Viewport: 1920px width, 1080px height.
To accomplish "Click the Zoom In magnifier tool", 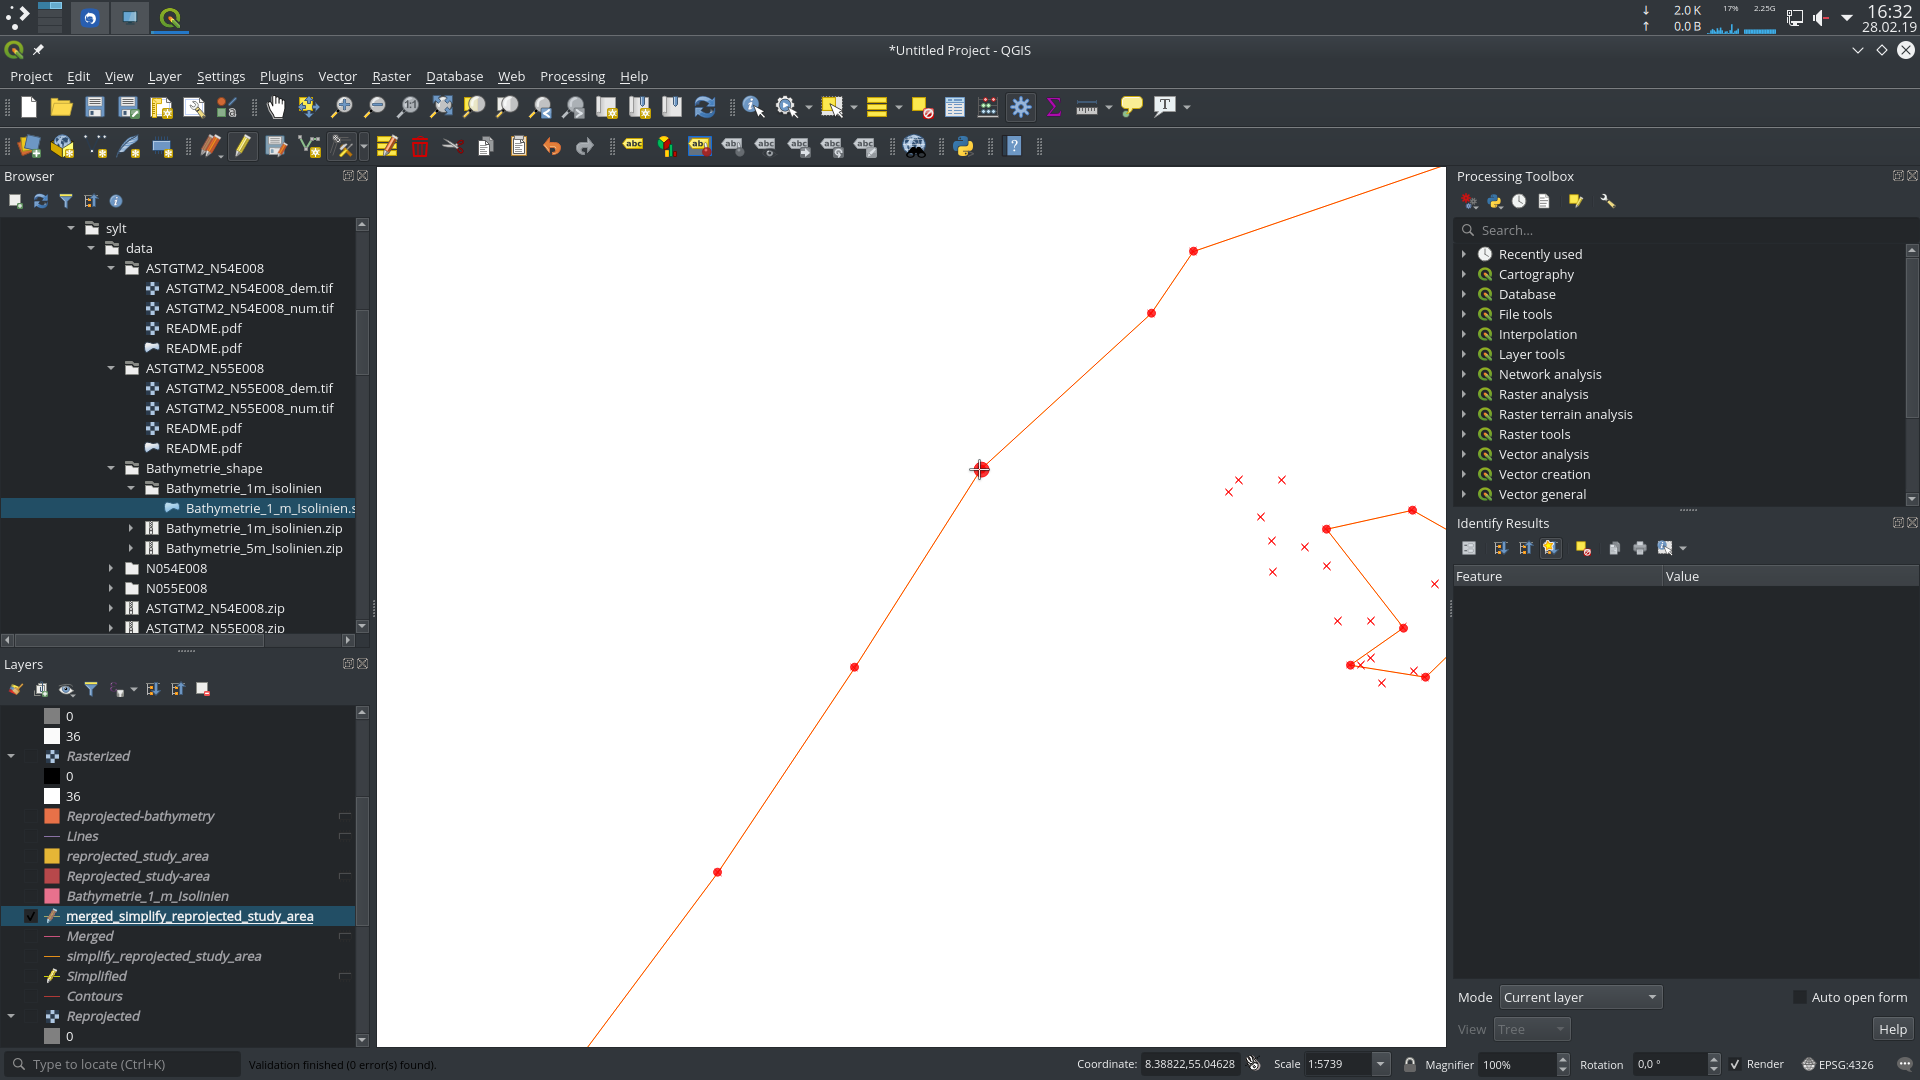I will pyautogui.click(x=342, y=107).
